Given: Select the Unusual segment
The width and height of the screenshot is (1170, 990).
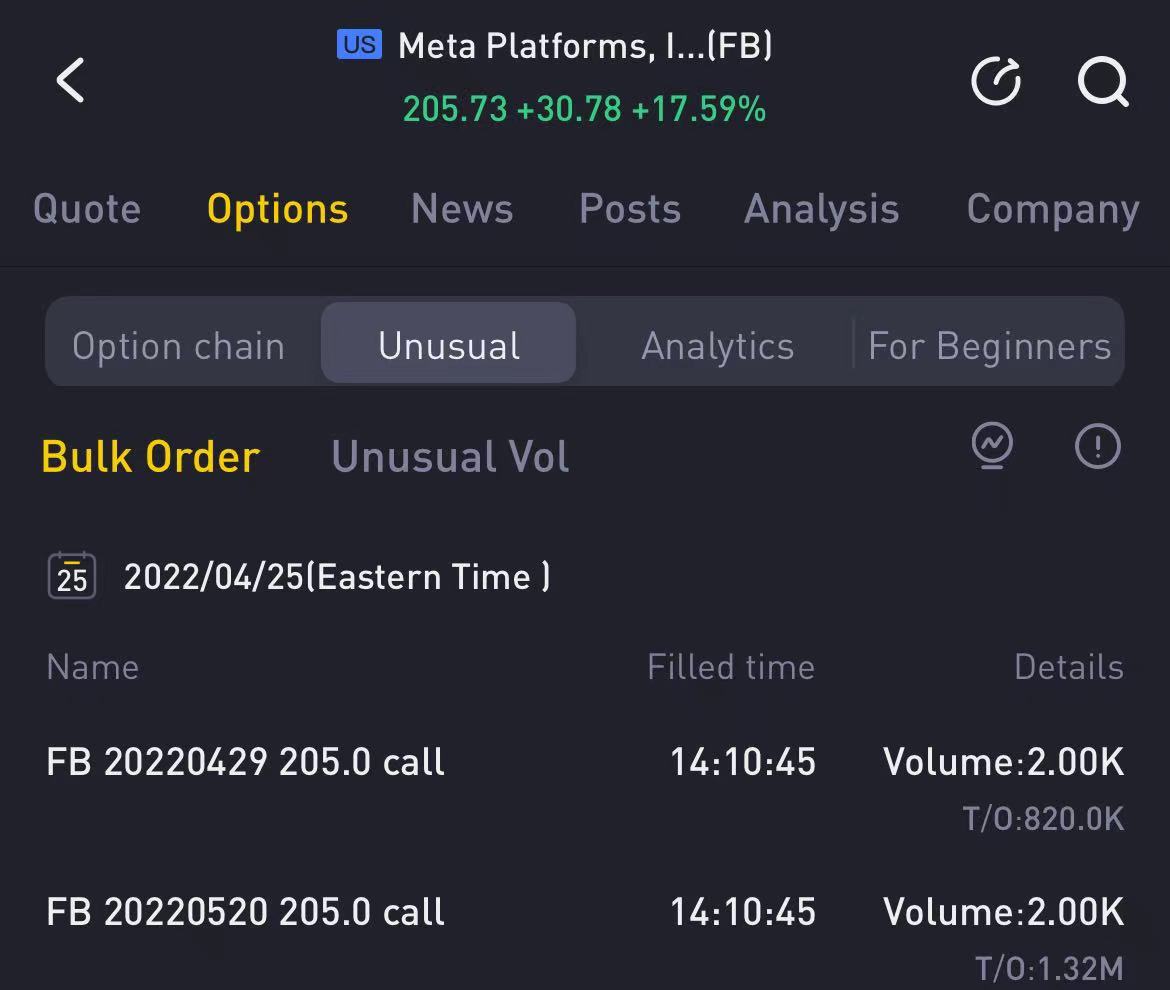Looking at the screenshot, I should 449,346.
